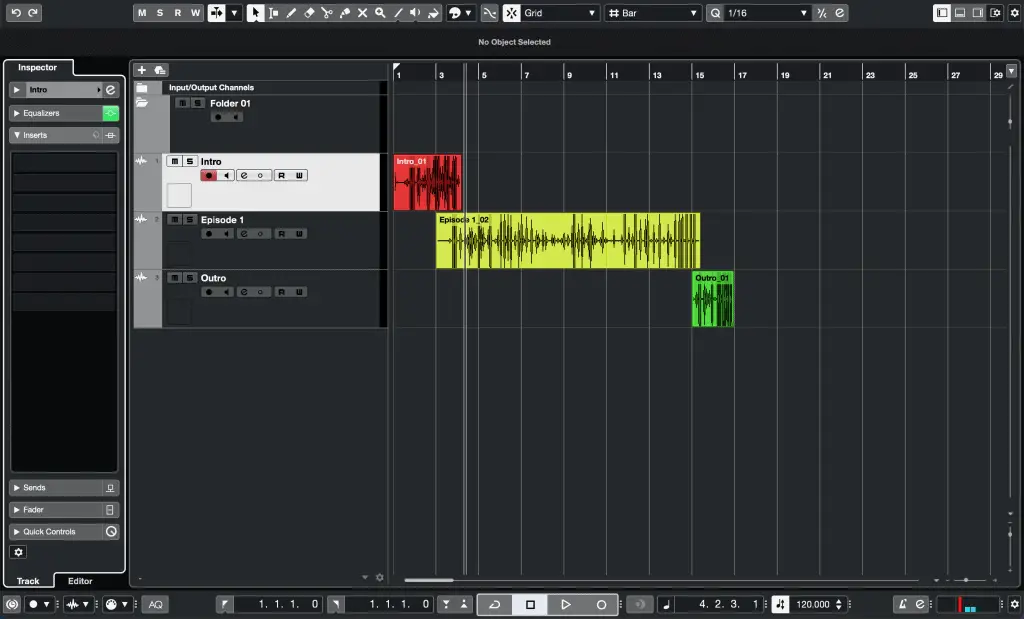Click the Apply Quantize Q icon
Screen dimensions: 1024x619
click(x=715, y=12)
